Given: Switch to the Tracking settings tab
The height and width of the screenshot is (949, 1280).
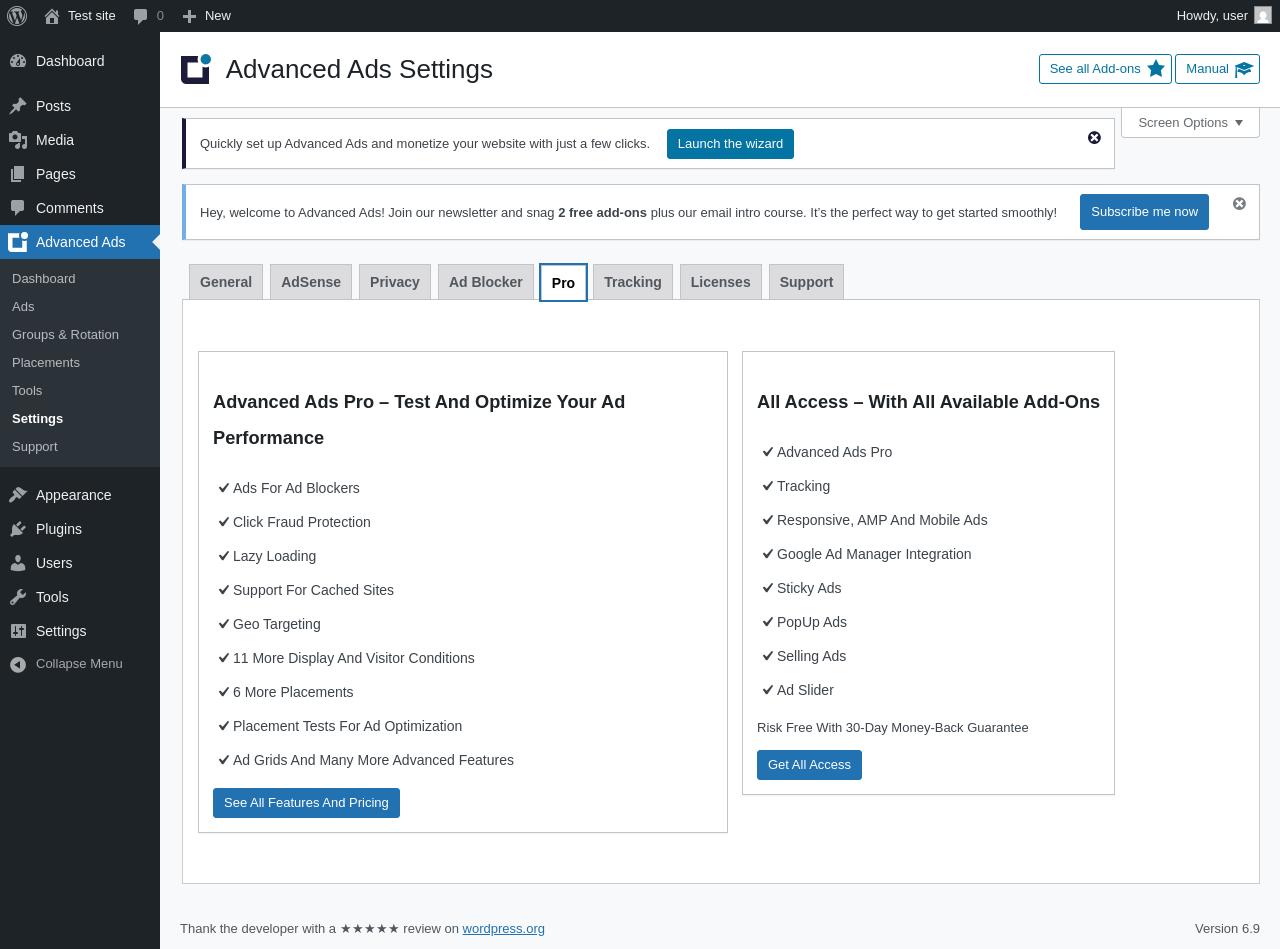Looking at the screenshot, I should tap(633, 282).
